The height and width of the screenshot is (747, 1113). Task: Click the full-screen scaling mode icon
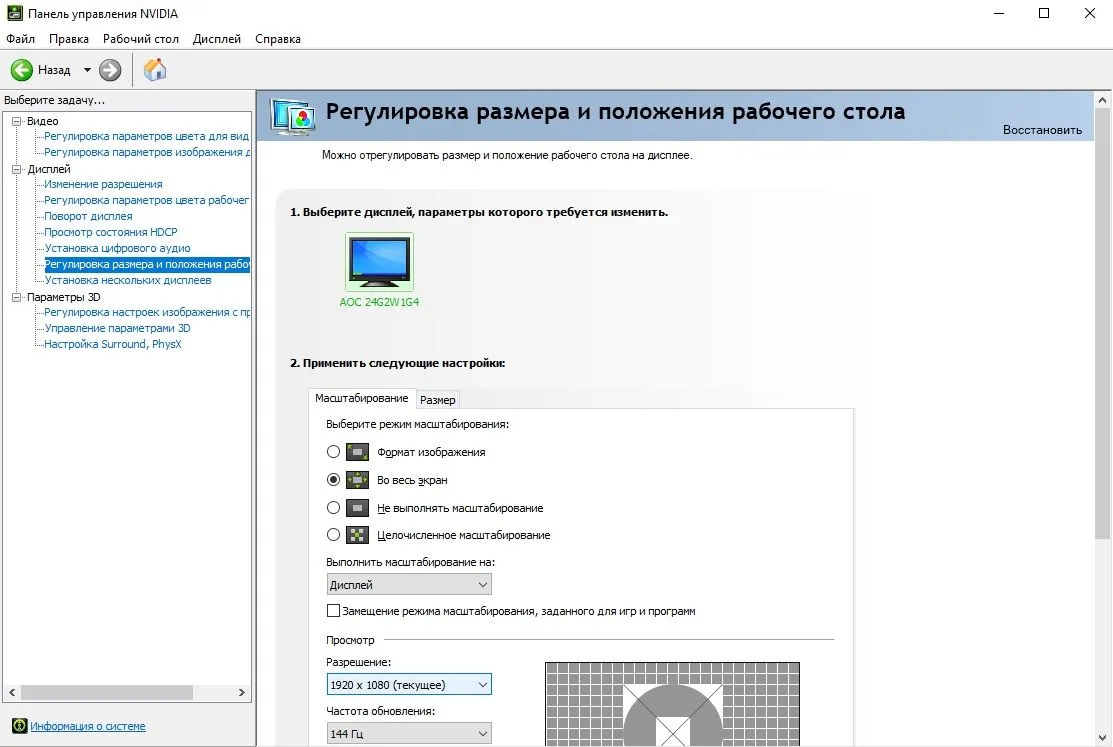pyautogui.click(x=357, y=480)
